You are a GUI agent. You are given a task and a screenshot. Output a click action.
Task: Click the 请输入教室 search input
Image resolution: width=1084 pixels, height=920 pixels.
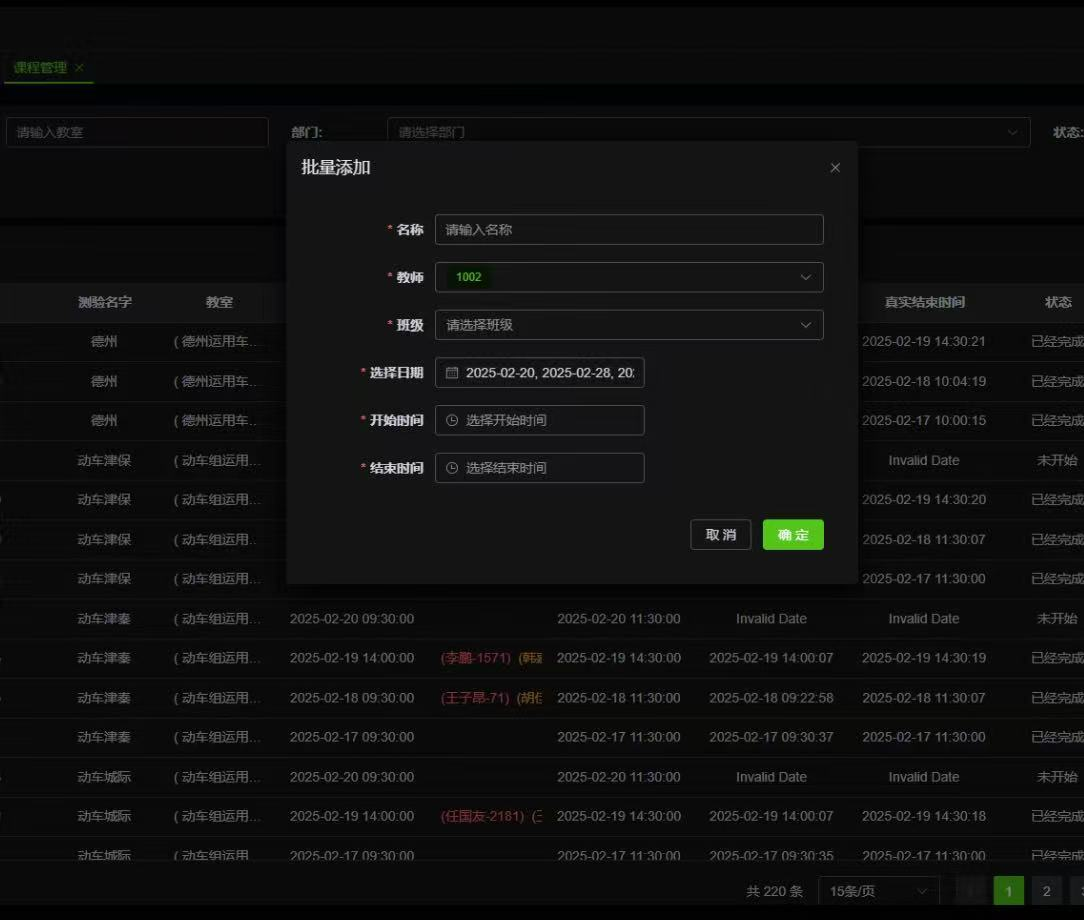[x=137, y=132]
